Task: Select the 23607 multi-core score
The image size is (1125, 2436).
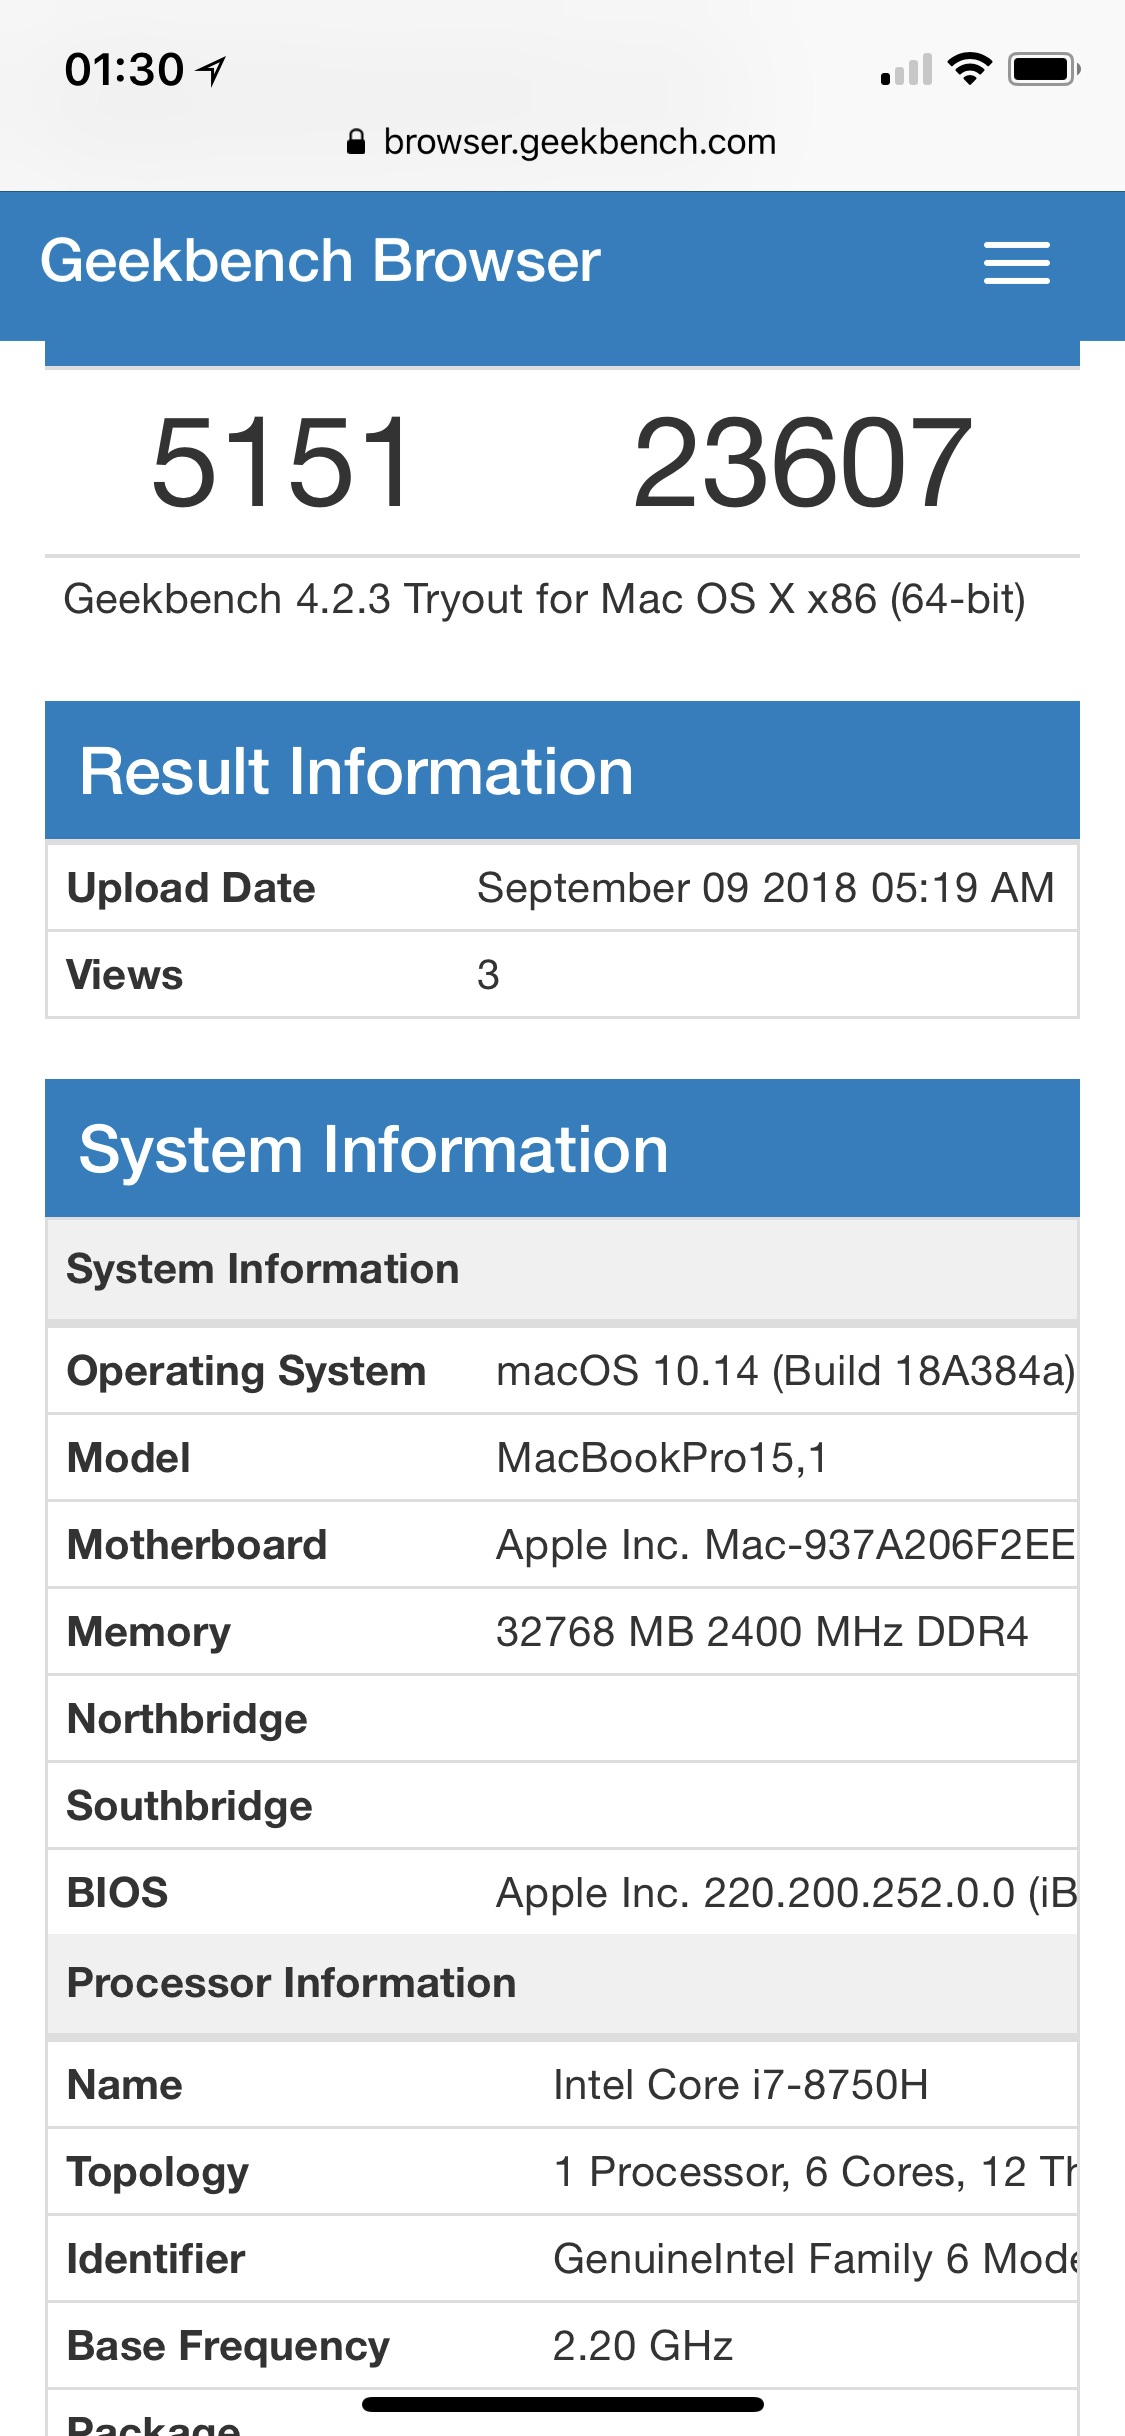Action: pyautogui.click(x=802, y=463)
